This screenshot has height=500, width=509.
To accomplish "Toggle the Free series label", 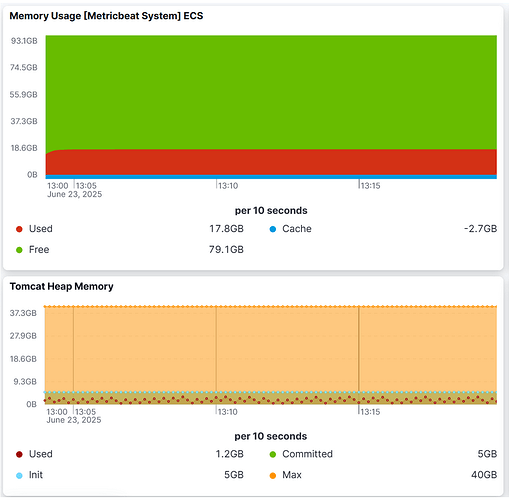I will (x=39, y=249).
